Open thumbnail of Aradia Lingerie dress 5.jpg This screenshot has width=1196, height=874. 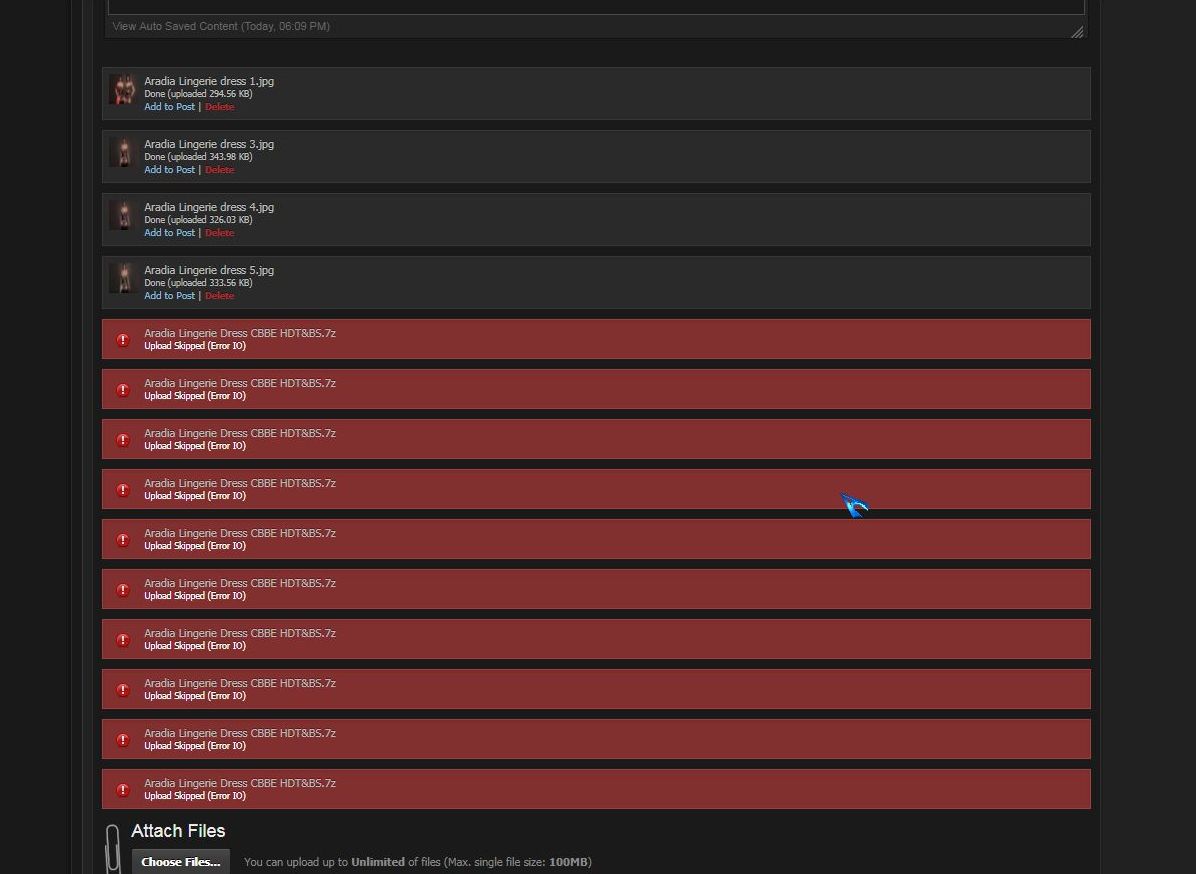click(x=123, y=279)
